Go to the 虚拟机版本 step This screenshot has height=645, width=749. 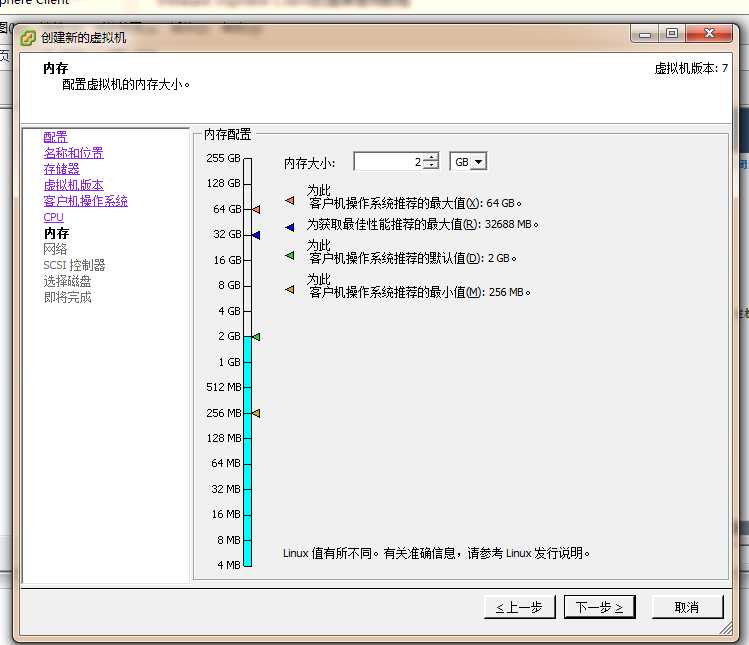pos(74,185)
